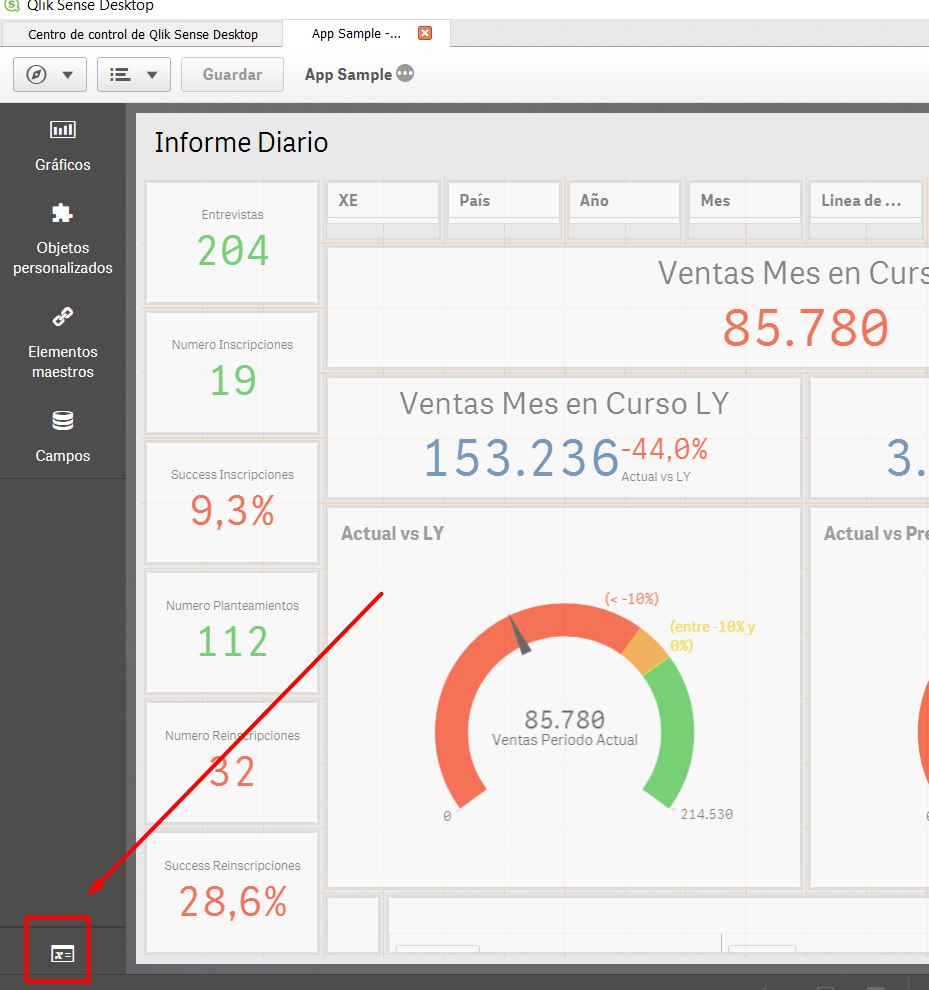
Task: Select Success Inscripciones KPI 9,3%
Action: point(232,503)
